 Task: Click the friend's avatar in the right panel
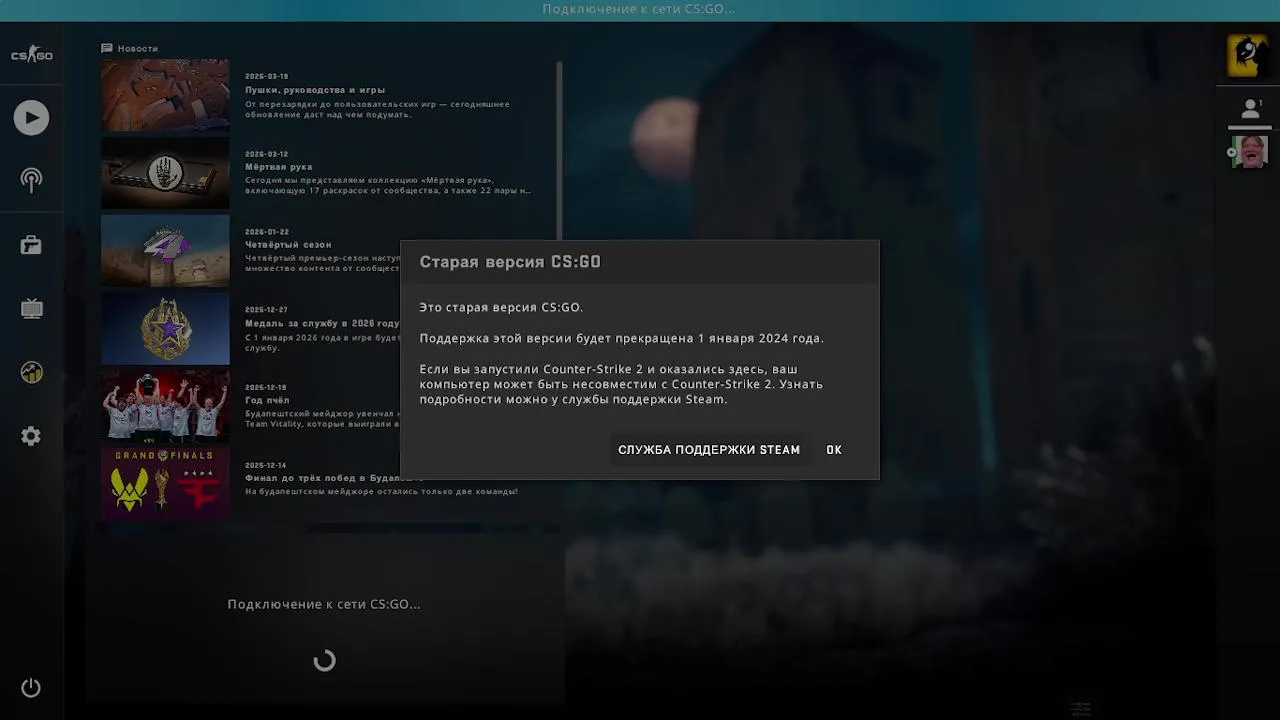pos(1250,152)
